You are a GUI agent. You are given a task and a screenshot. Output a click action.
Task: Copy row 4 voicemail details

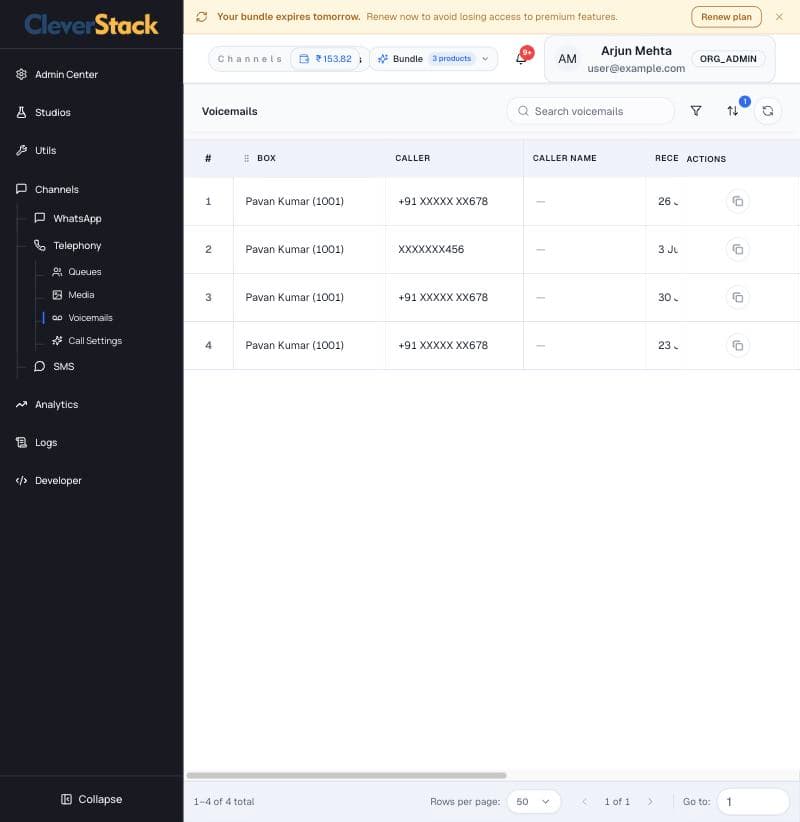pos(738,345)
